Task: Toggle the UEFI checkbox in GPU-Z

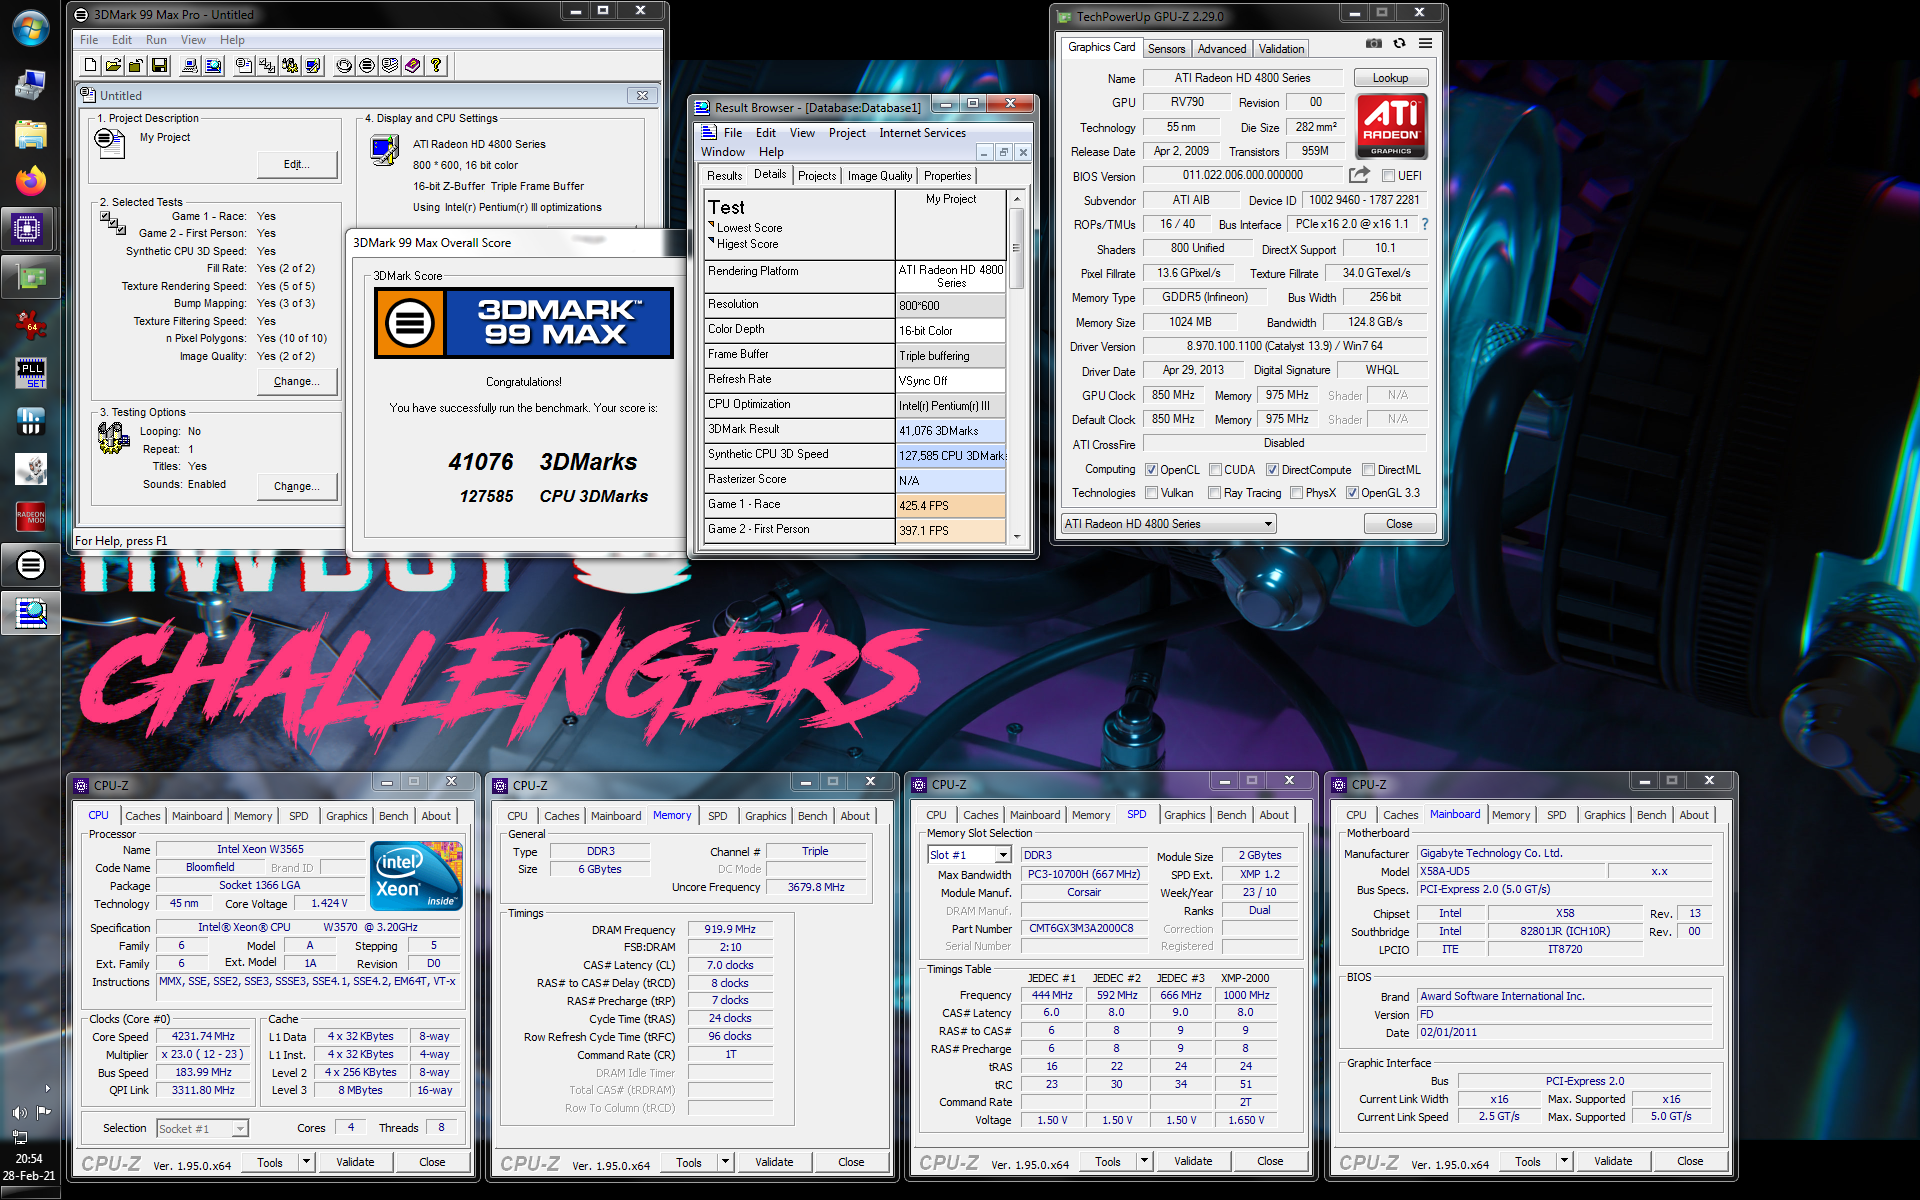Action: pos(1388,176)
